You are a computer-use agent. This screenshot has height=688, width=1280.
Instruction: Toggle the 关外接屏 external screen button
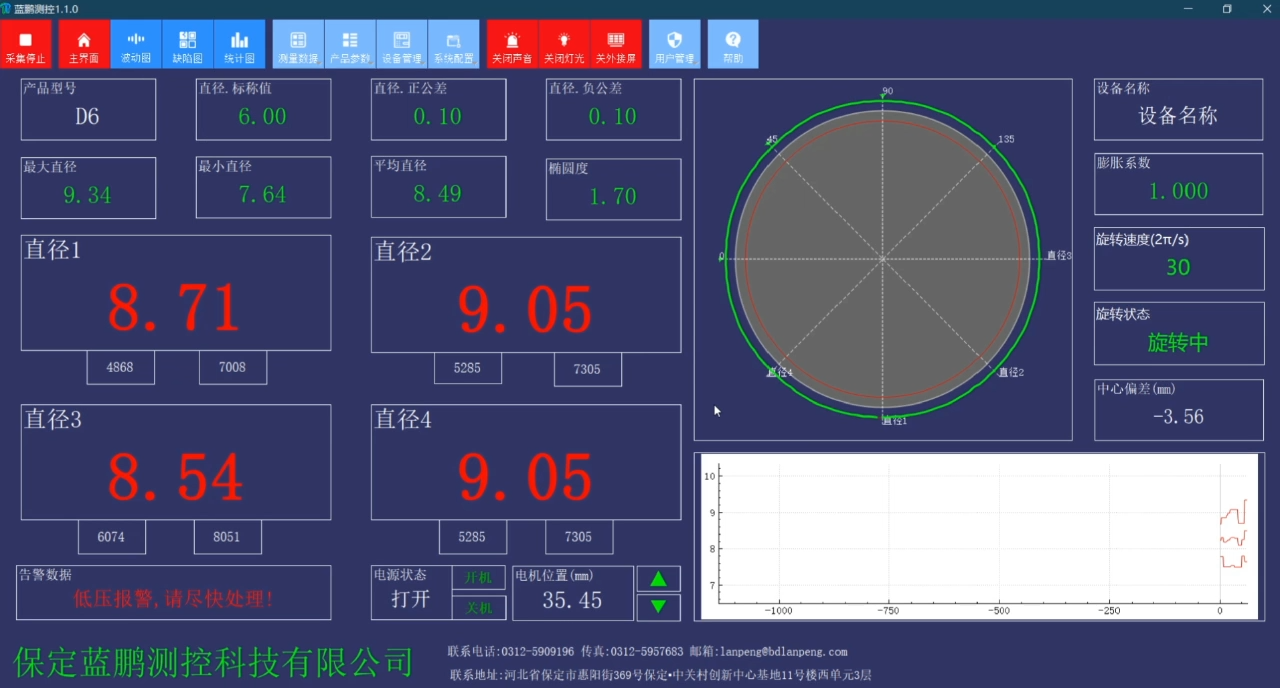click(x=616, y=45)
